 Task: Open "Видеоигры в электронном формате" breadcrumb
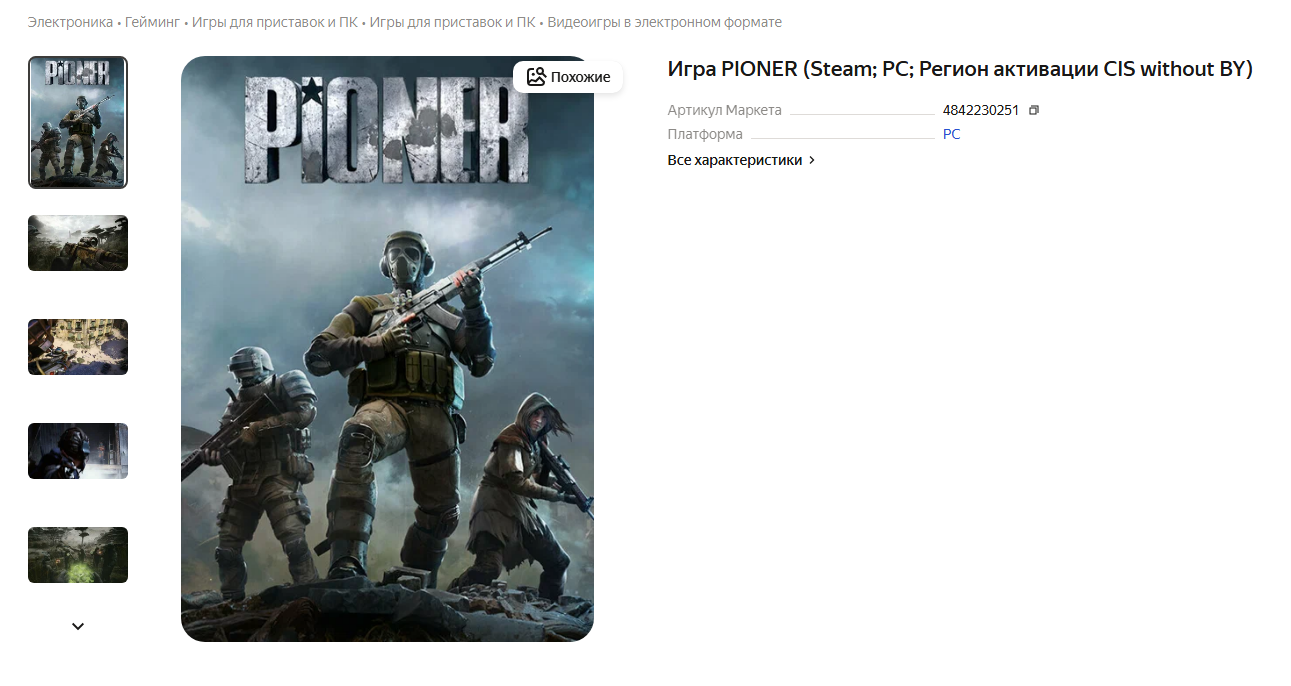point(665,22)
